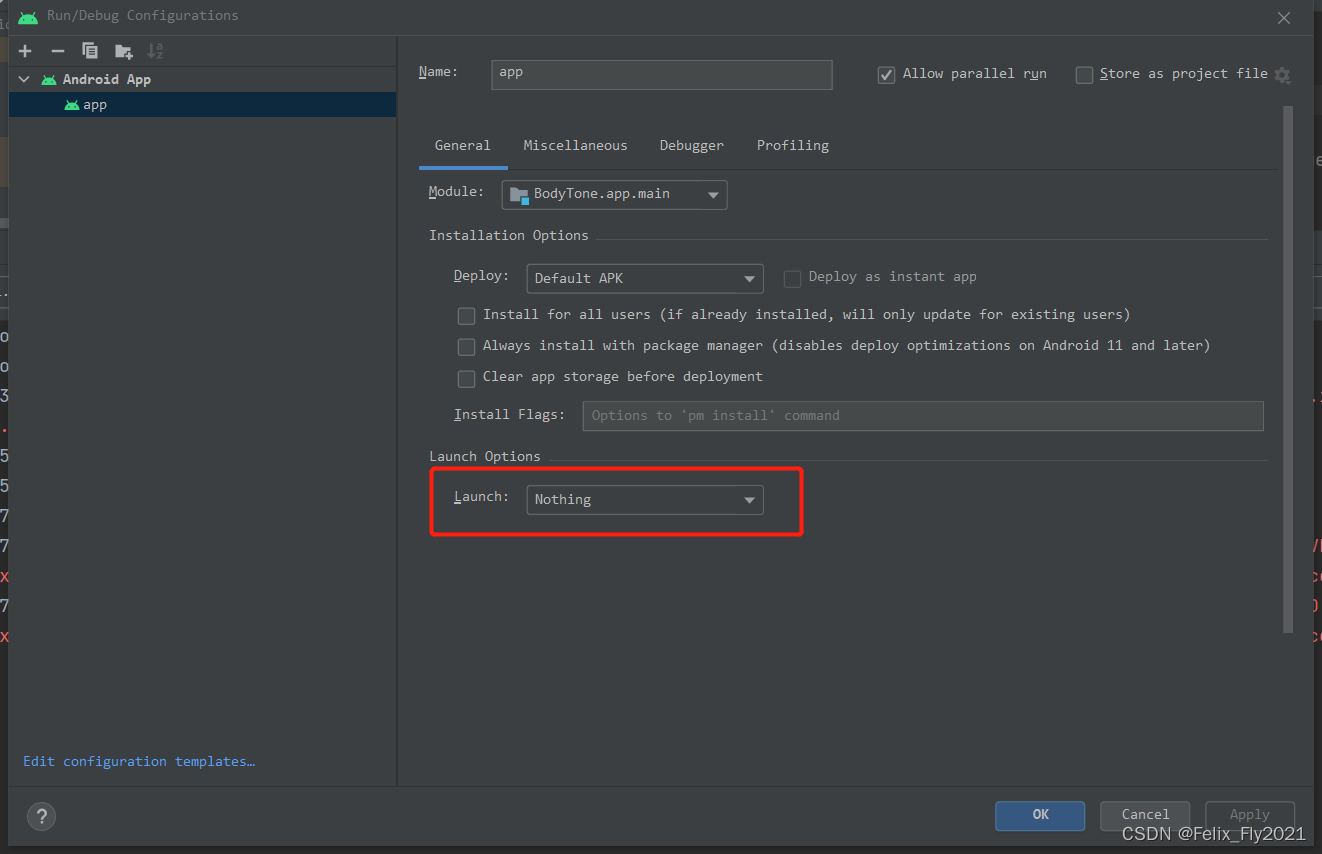Add a new run configuration
This screenshot has width=1322, height=854.
[24, 50]
